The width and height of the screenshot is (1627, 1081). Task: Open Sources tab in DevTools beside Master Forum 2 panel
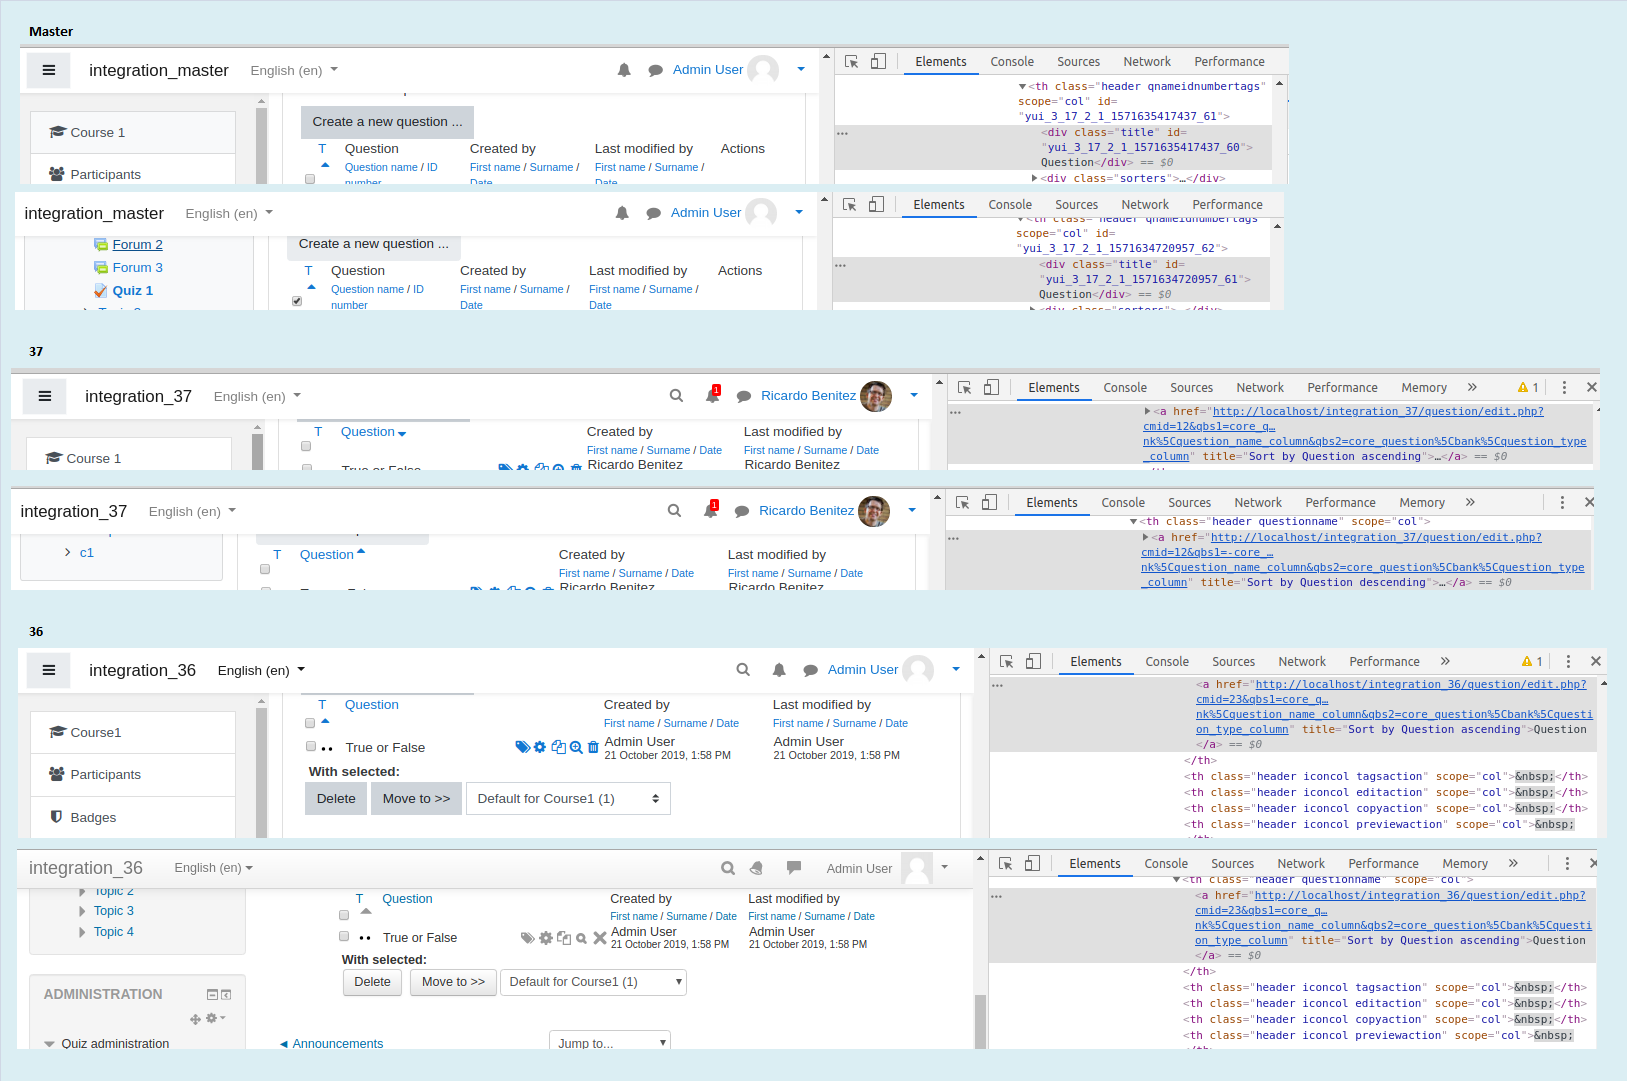click(1077, 205)
